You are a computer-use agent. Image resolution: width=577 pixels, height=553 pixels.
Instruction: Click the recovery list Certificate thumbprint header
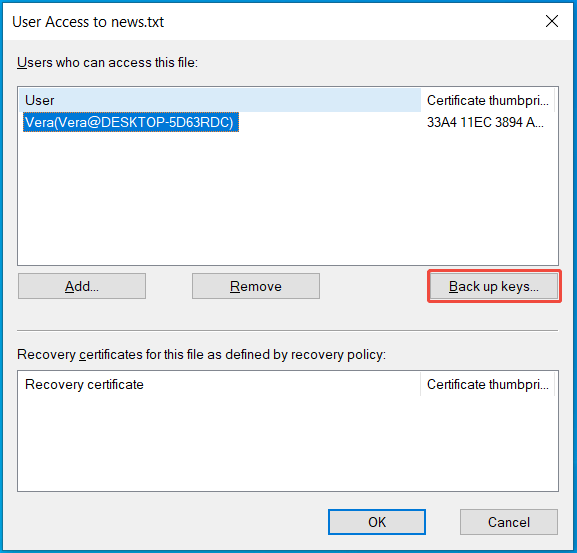point(487,384)
